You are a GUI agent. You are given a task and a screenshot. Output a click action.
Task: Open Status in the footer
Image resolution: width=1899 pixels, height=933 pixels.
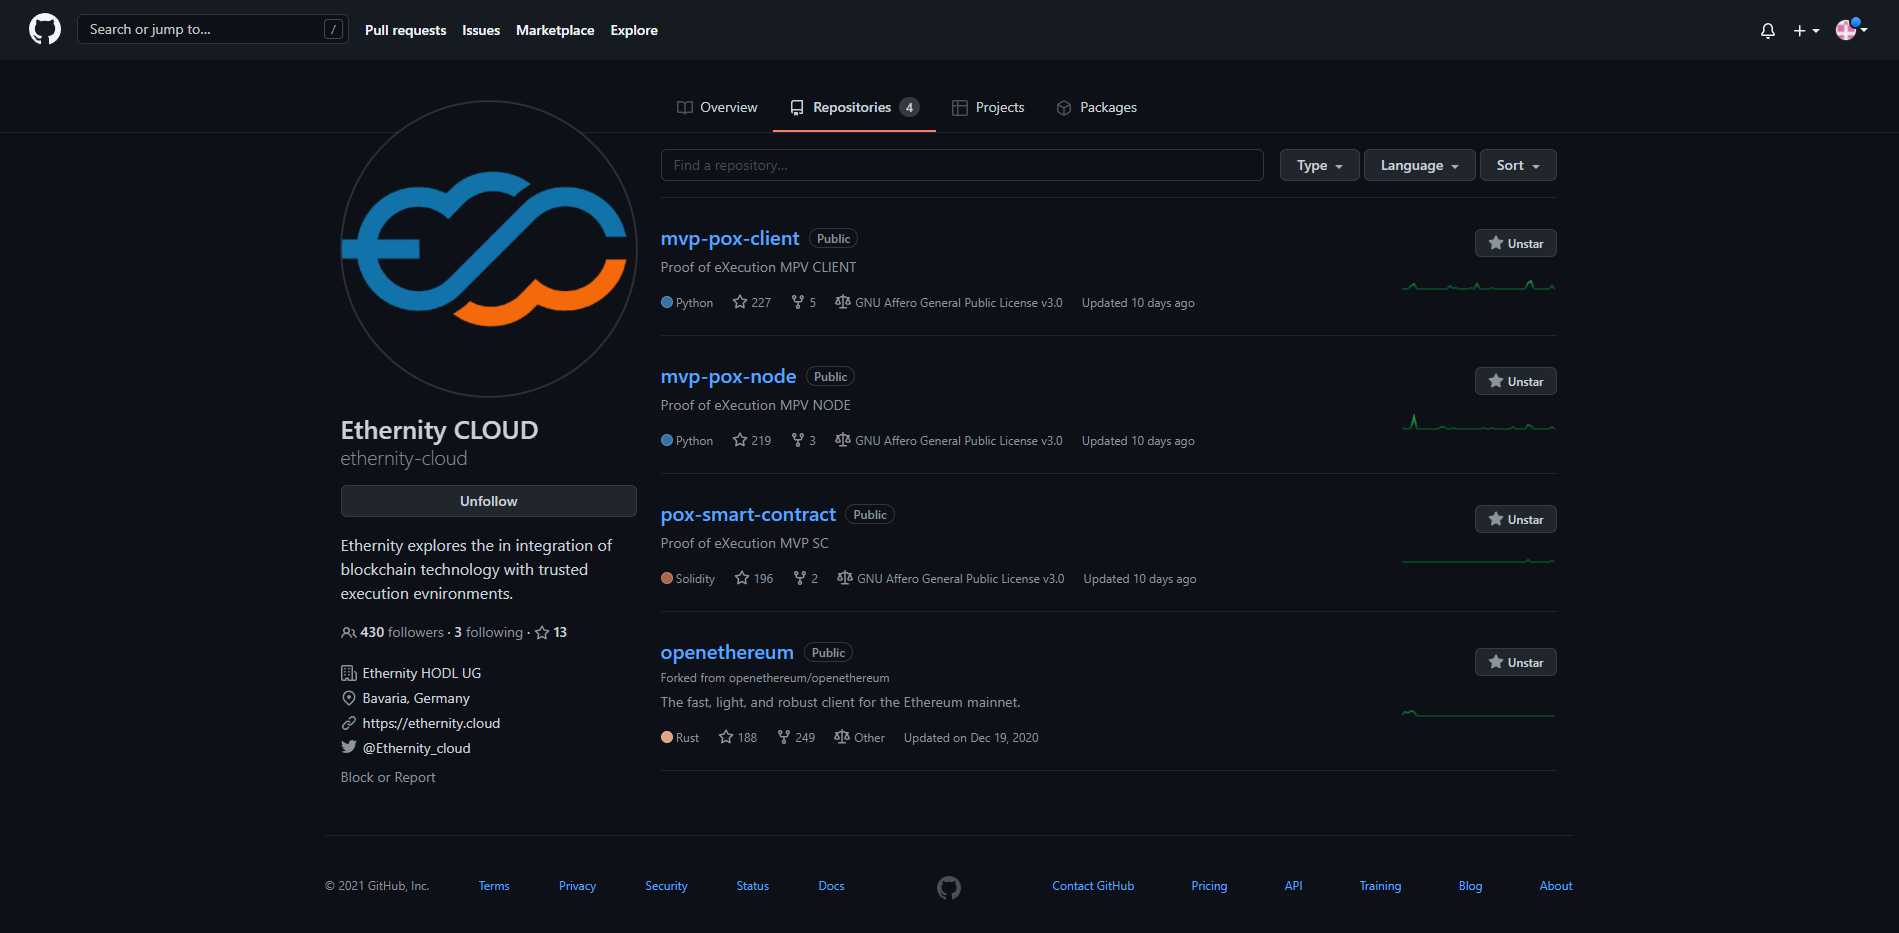point(753,886)
